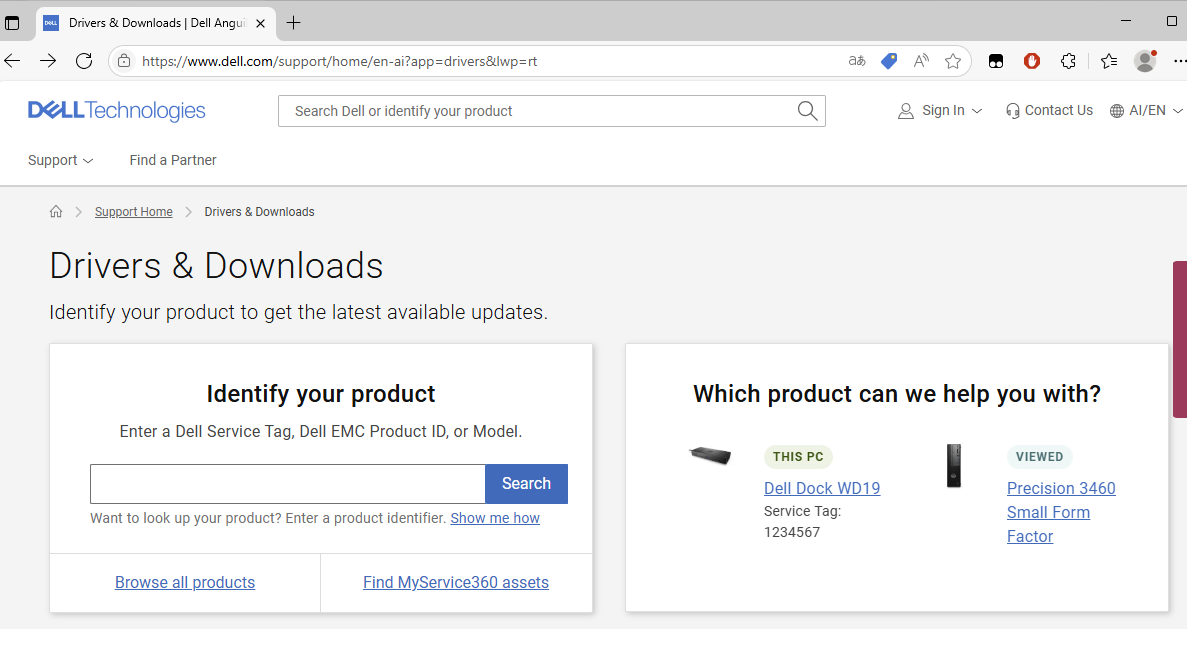Viewport: 1187px width, 666px height.
Task: Open the Show me how link
Action: pos(495,518)
